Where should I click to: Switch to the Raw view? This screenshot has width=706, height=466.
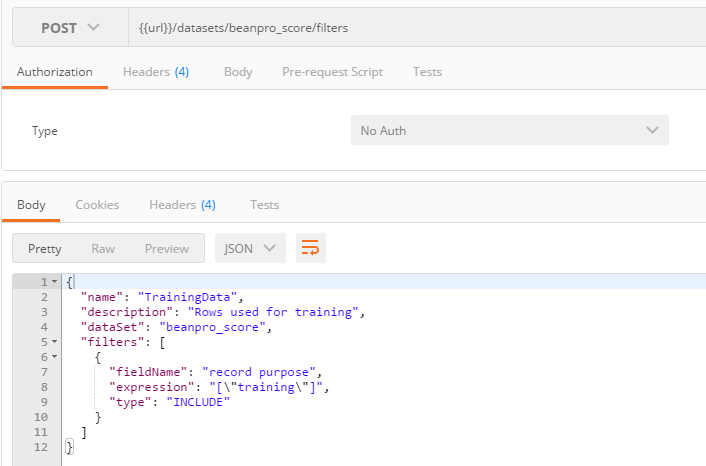coord(103,249)
